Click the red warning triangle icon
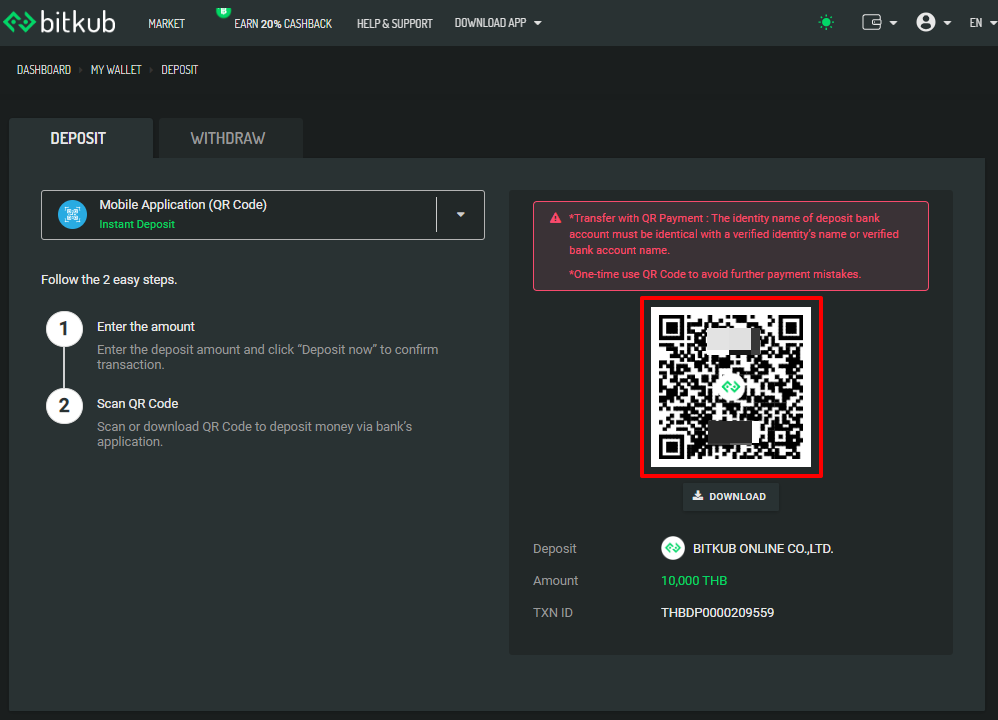Image resolution: width=998 pixels, height=720 pixels. pyautogui.click(x=556, y=218)
